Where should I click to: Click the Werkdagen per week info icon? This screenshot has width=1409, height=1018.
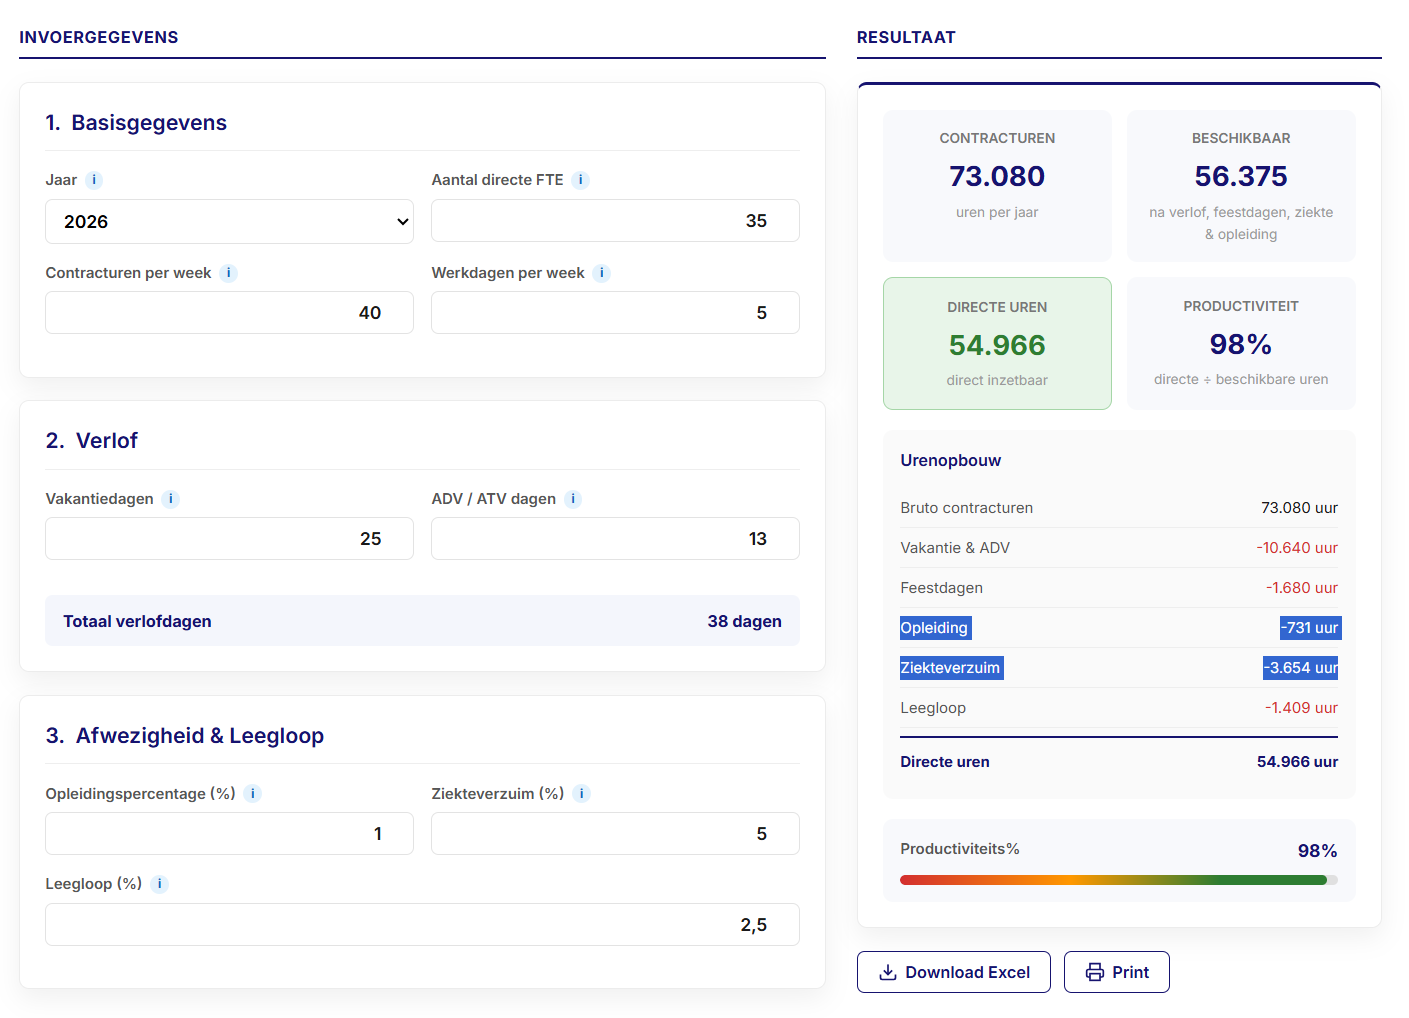point(602,273)
